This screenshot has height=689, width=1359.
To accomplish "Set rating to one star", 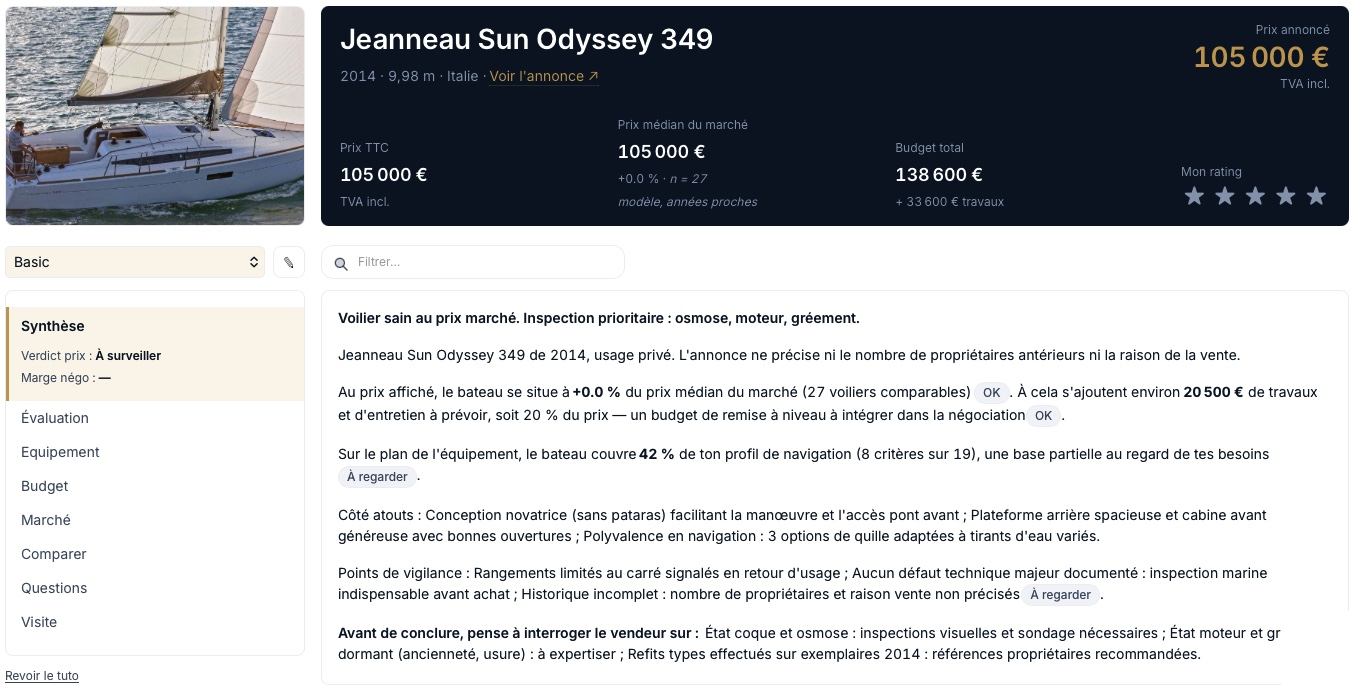I will tap(1194, 196).
